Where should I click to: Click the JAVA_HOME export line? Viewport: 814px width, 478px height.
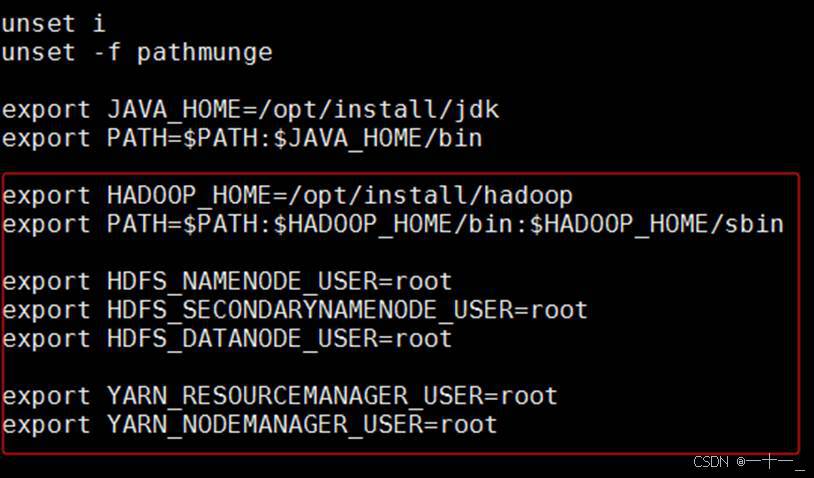[250, 111]
